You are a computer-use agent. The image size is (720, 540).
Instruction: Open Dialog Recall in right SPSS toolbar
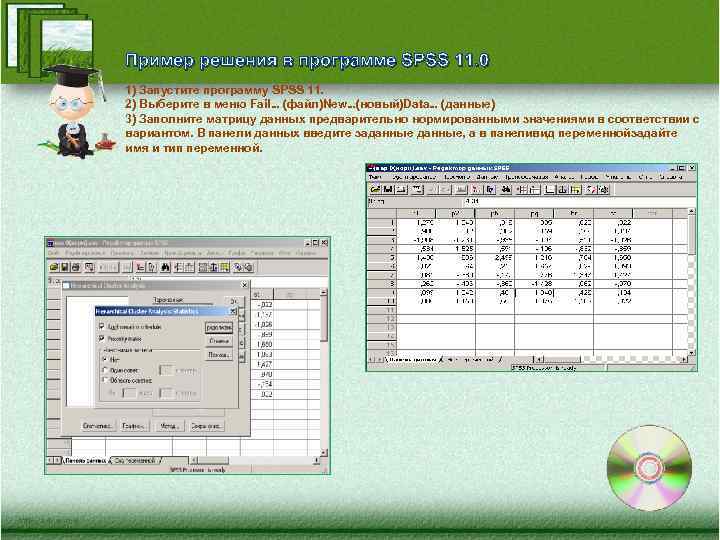tap(416, 189)
